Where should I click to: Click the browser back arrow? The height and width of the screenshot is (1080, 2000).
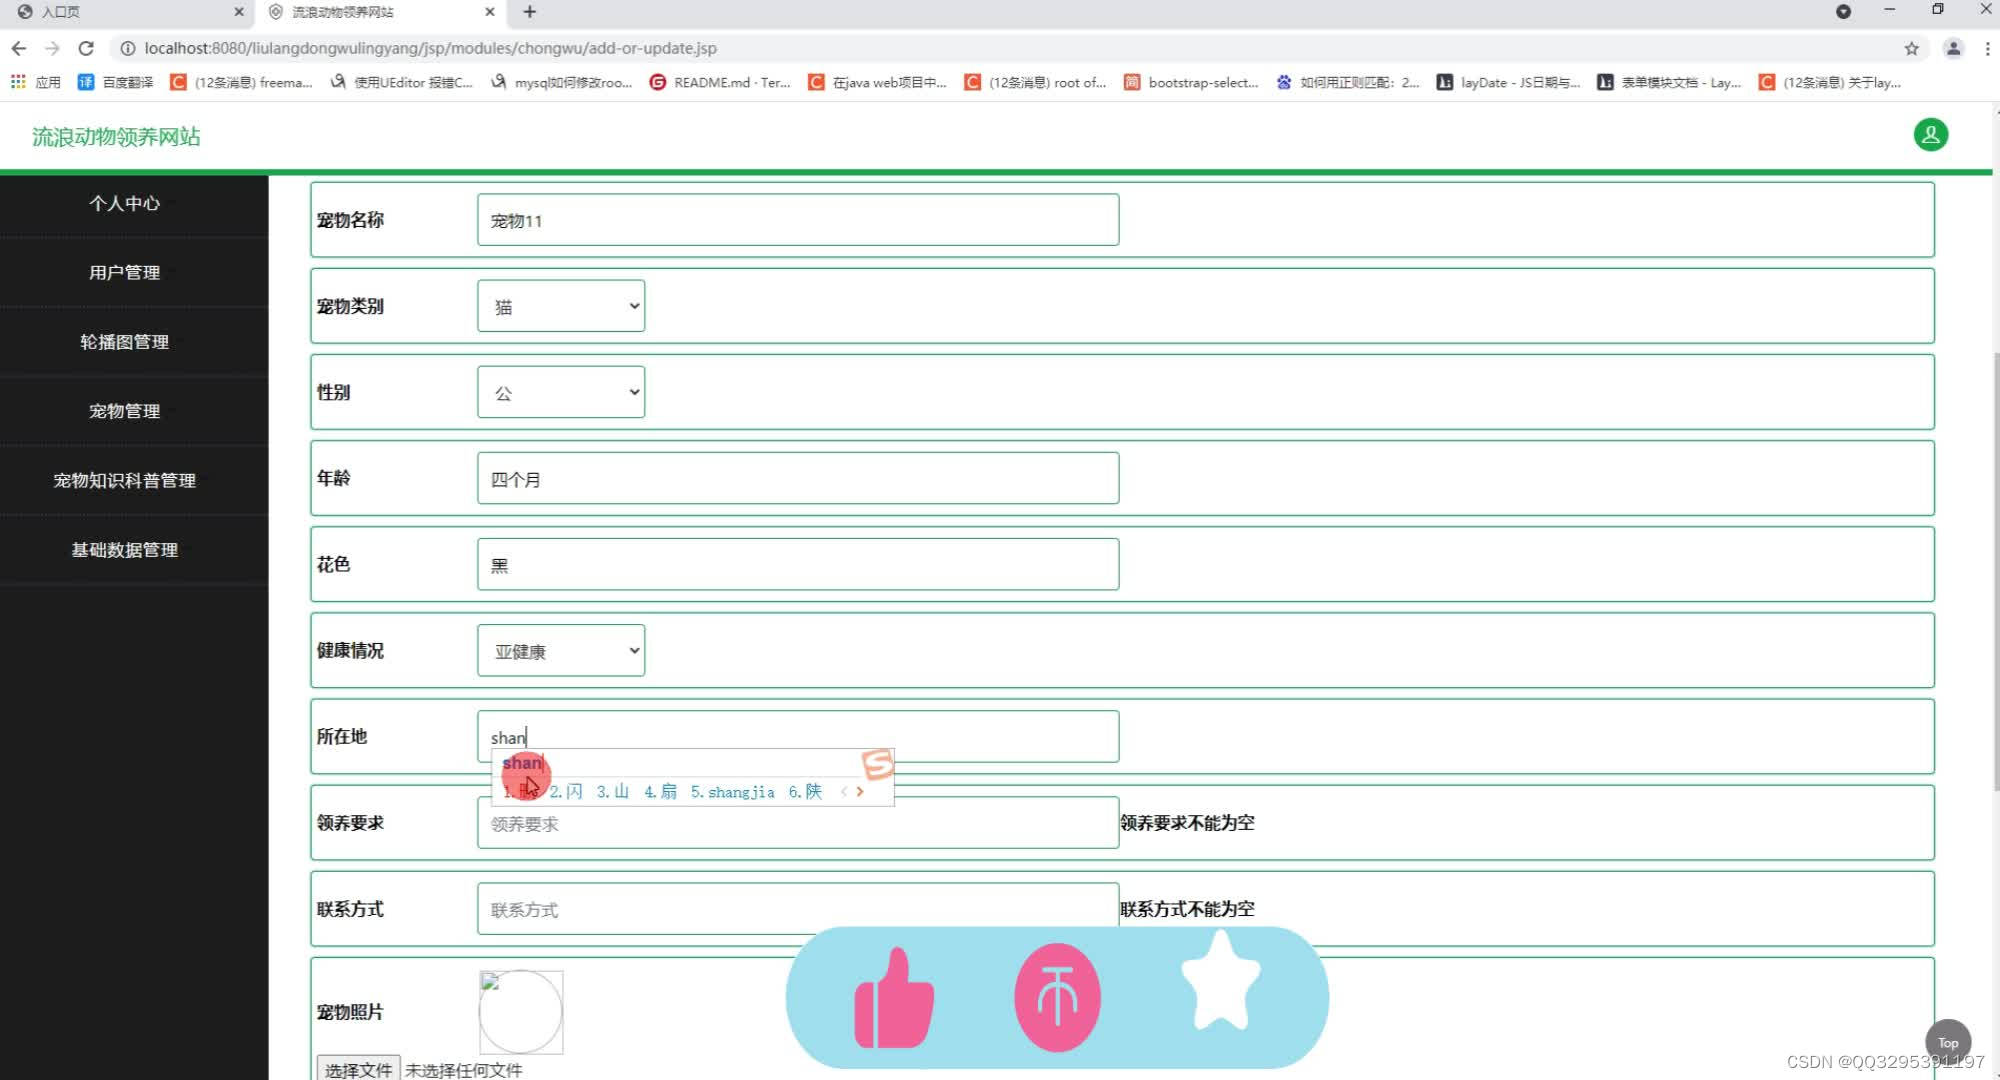(19, 48)
